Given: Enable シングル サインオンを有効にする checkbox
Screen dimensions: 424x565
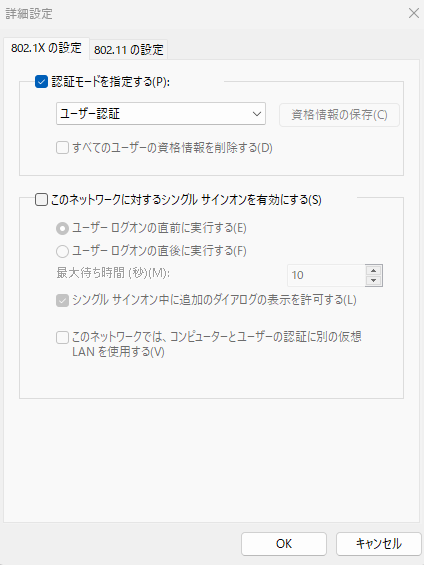Looking at the screenshot, I should click(41, 200).
